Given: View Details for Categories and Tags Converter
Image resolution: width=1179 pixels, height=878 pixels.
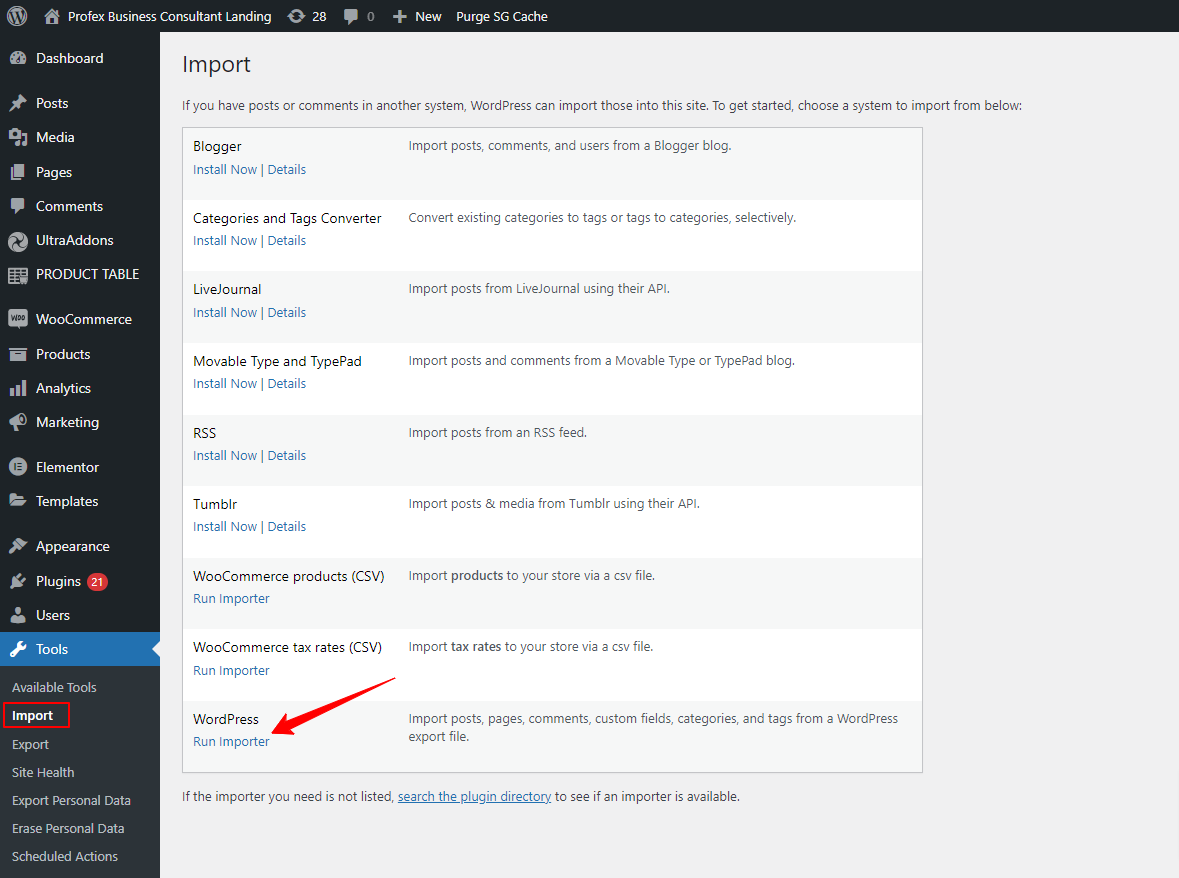Looking at the screenshot, I should [286, 241].
